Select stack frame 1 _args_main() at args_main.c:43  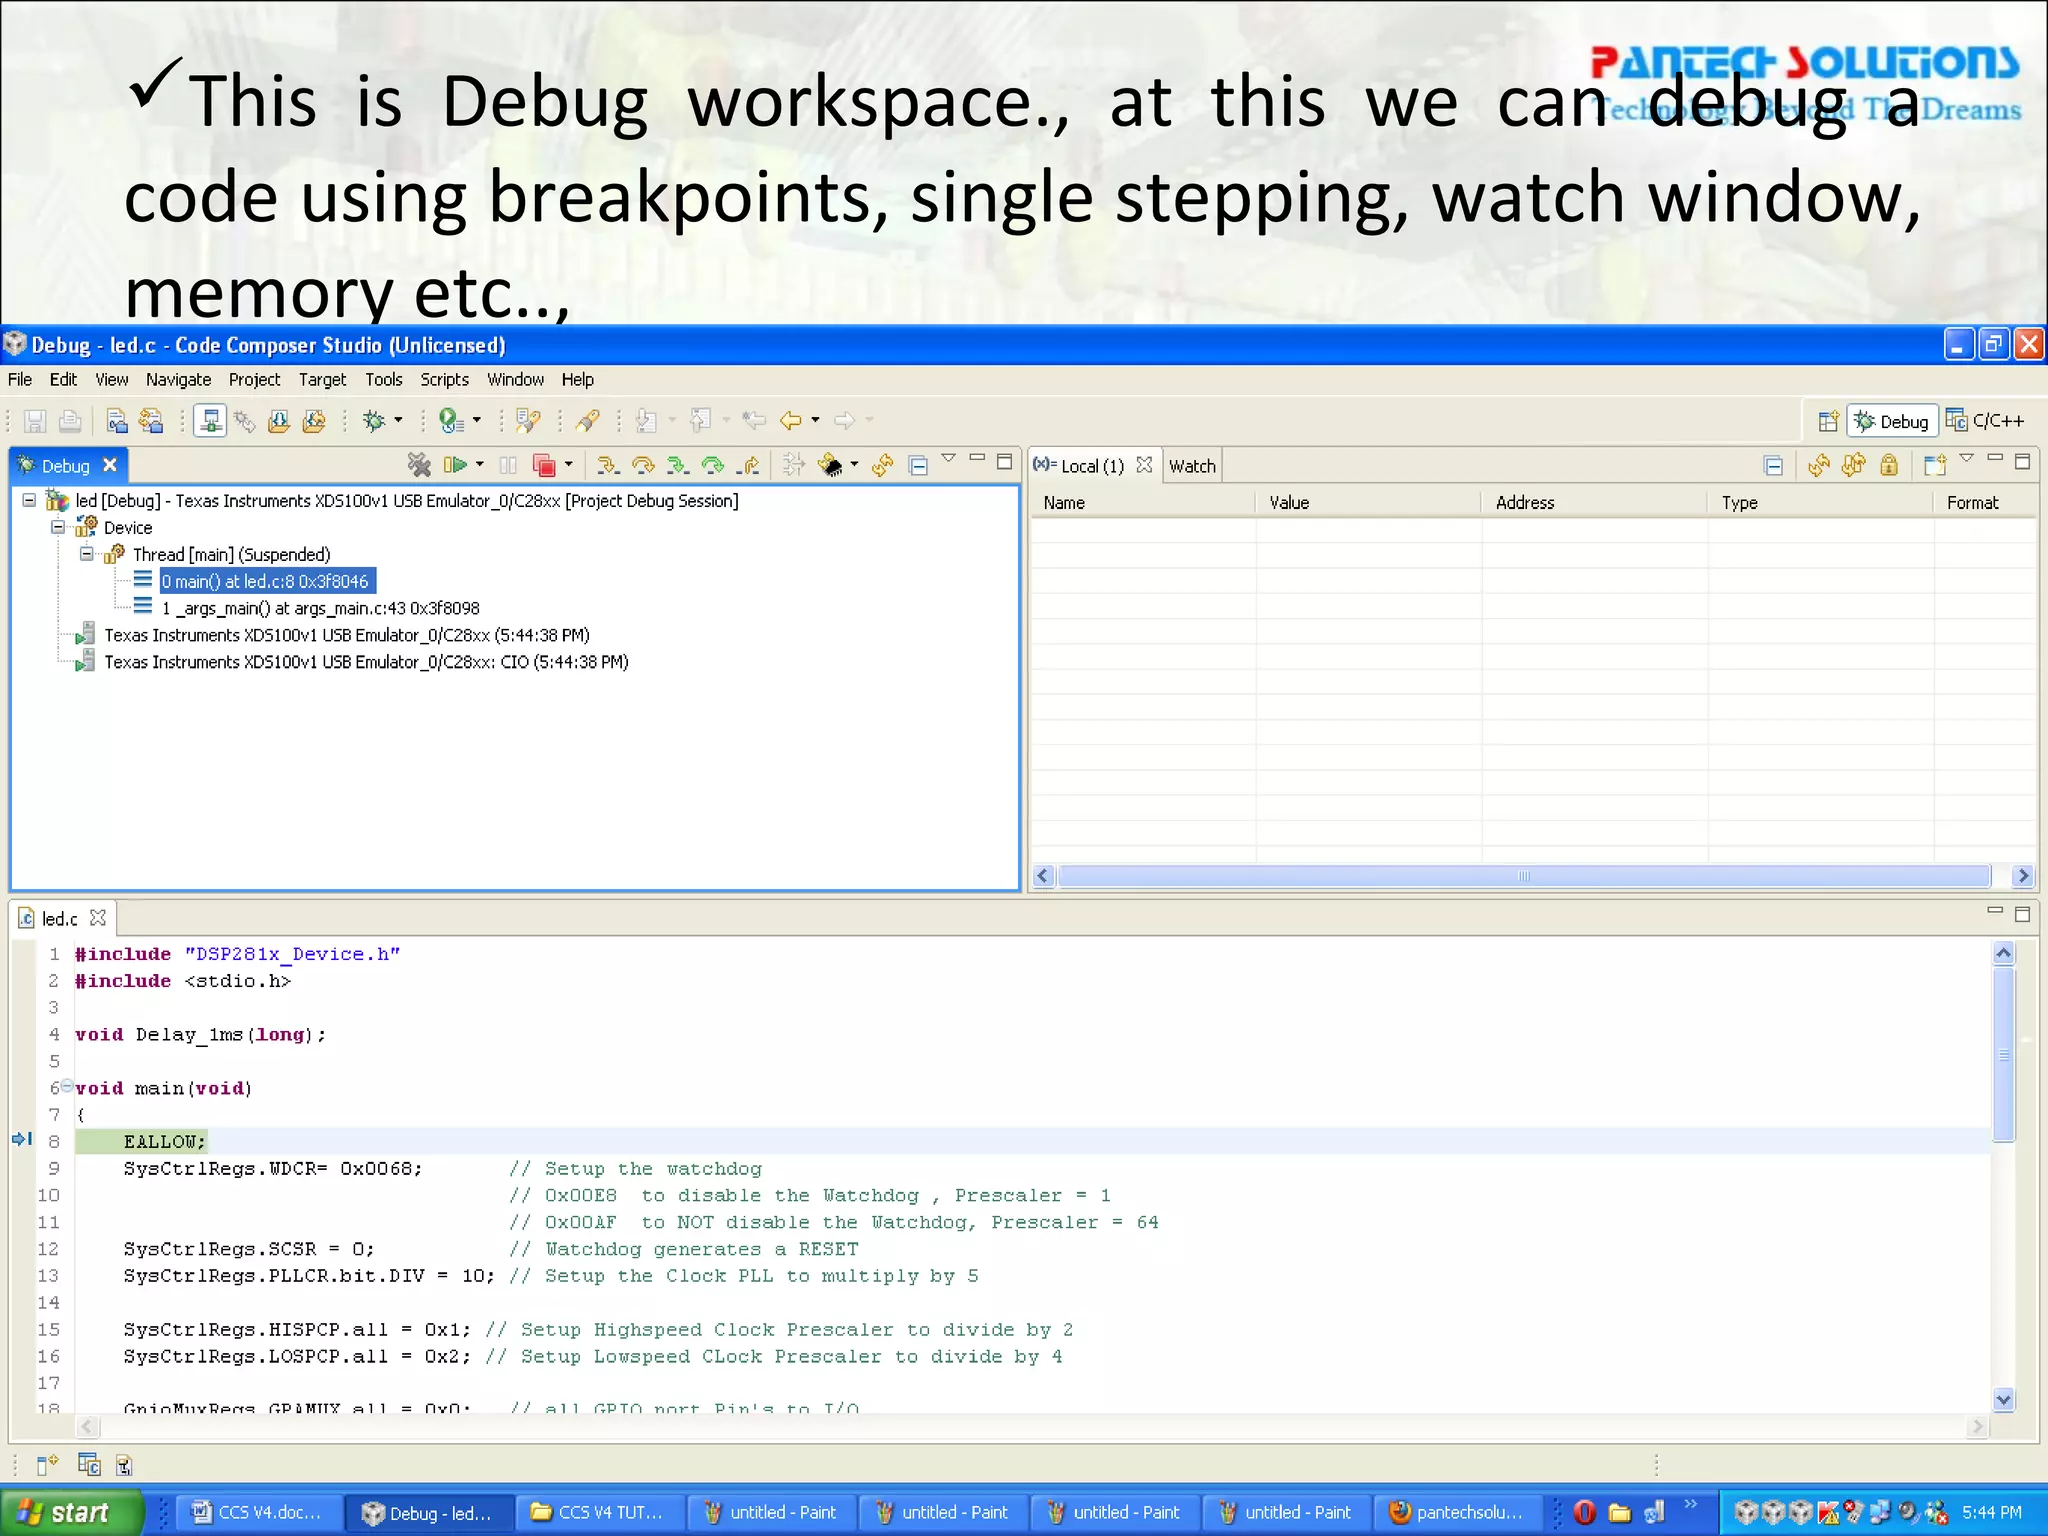320,608
